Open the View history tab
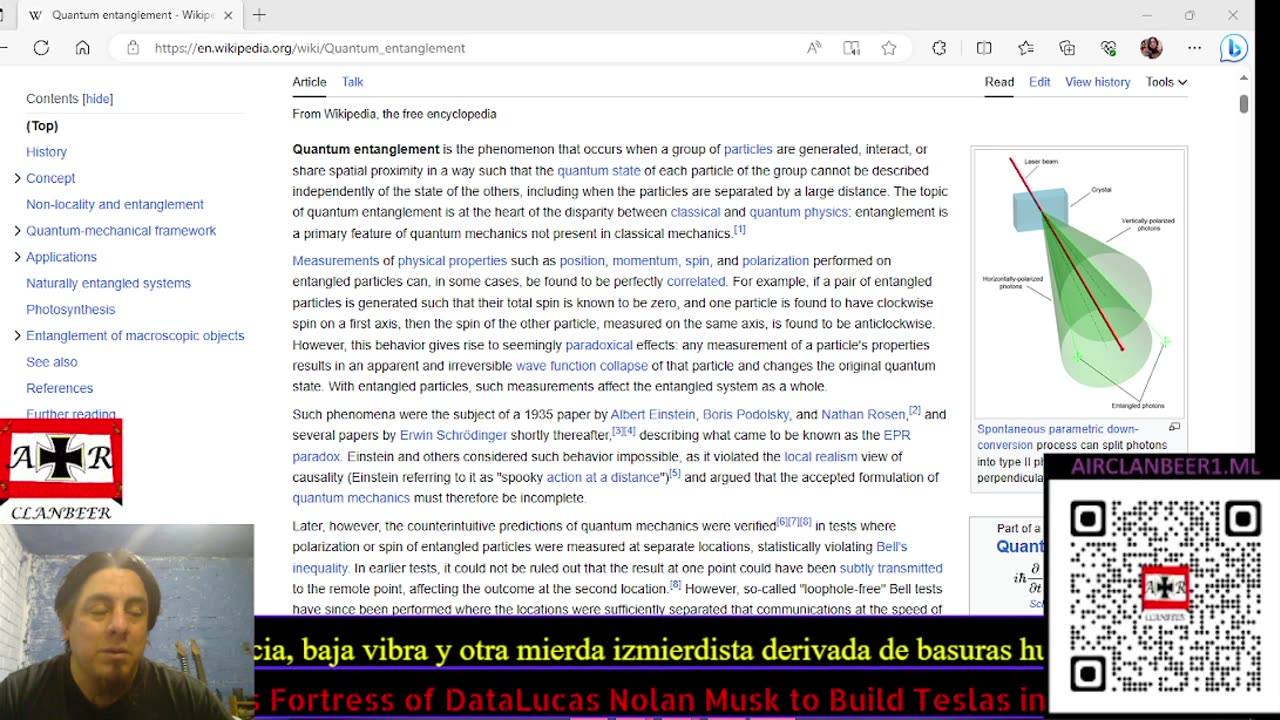This screenshot has height=720, width=1280. 1098,82
